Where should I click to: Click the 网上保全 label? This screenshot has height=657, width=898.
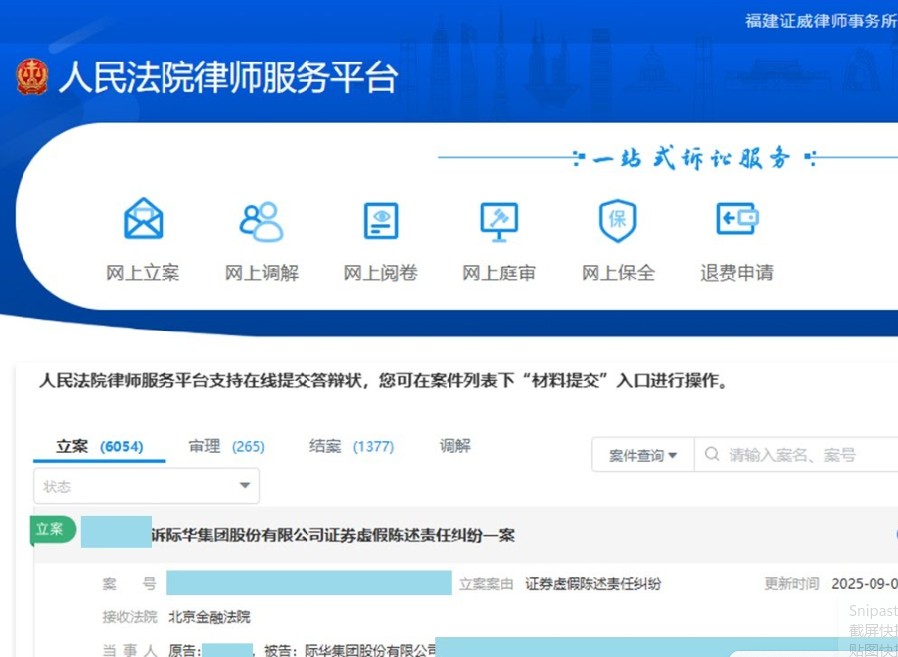tap(618, 273)
